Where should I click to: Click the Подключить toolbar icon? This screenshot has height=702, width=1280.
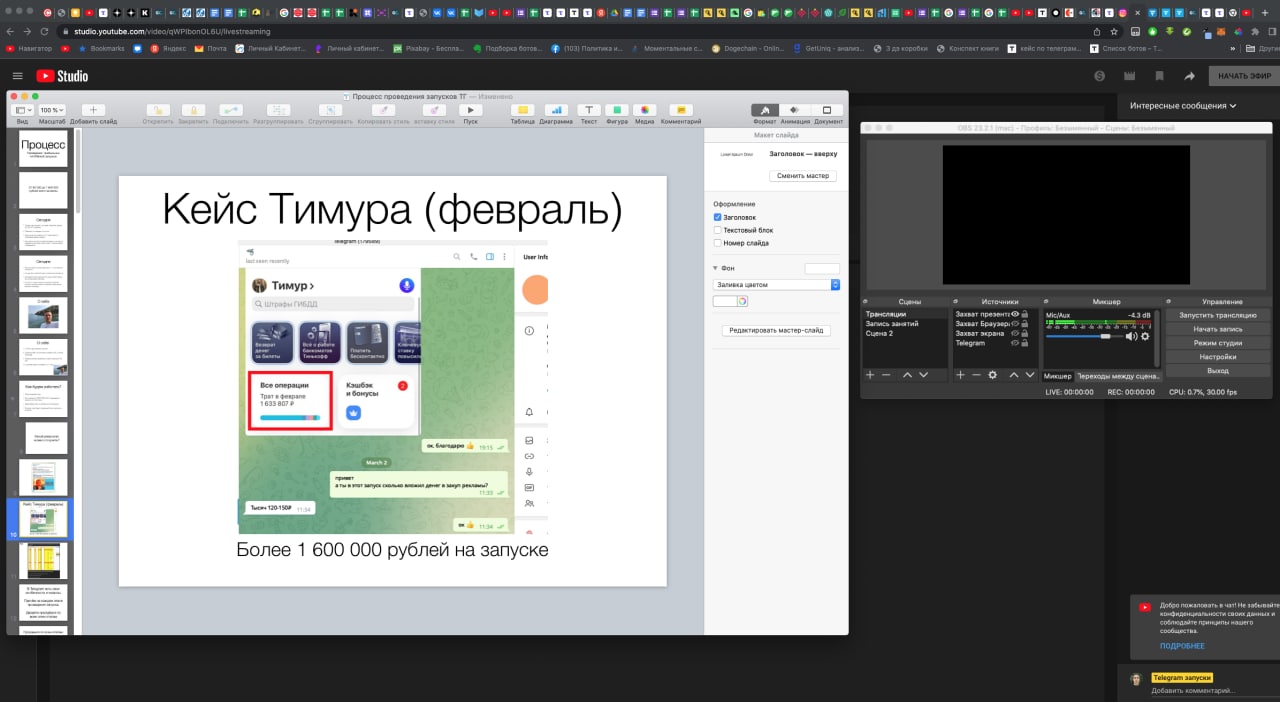pos(231,110)
